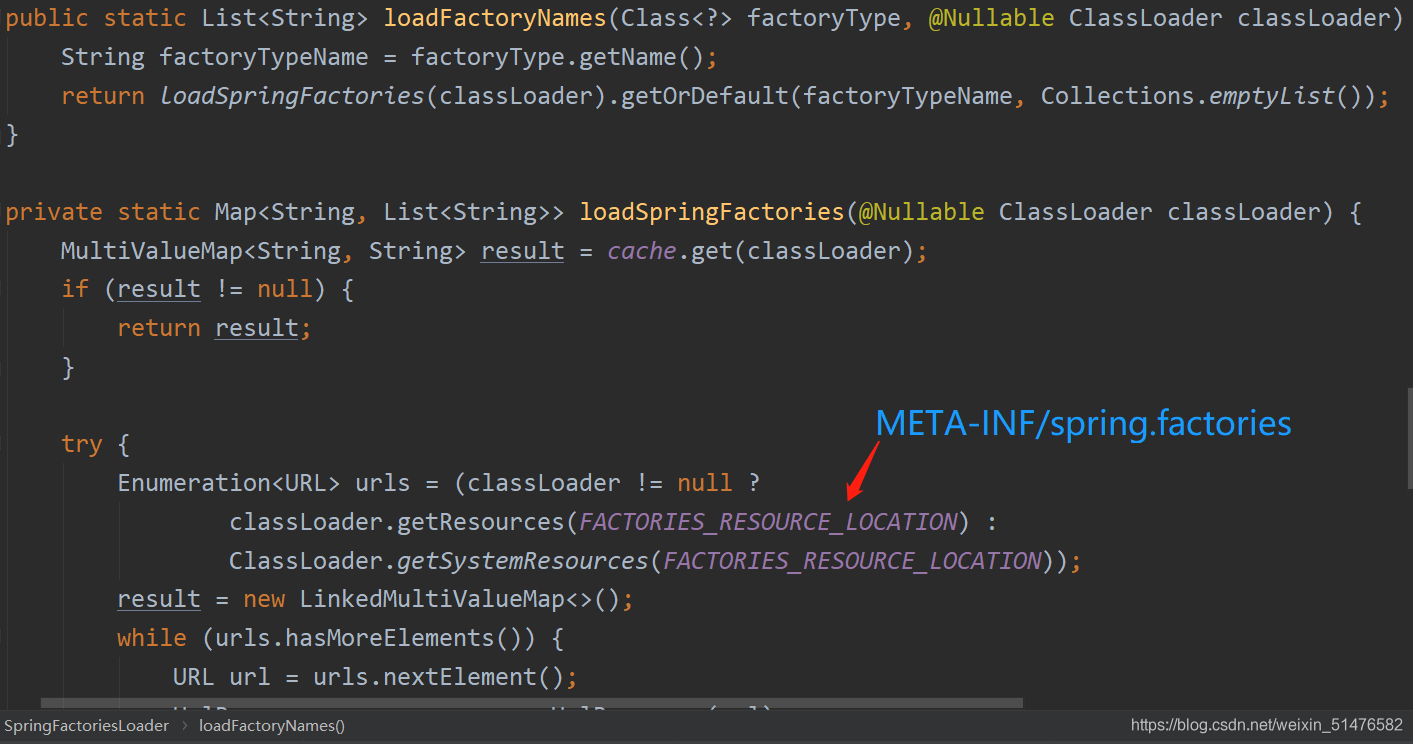Click the getResources method call
The image size is (1413, 744).
481,522
